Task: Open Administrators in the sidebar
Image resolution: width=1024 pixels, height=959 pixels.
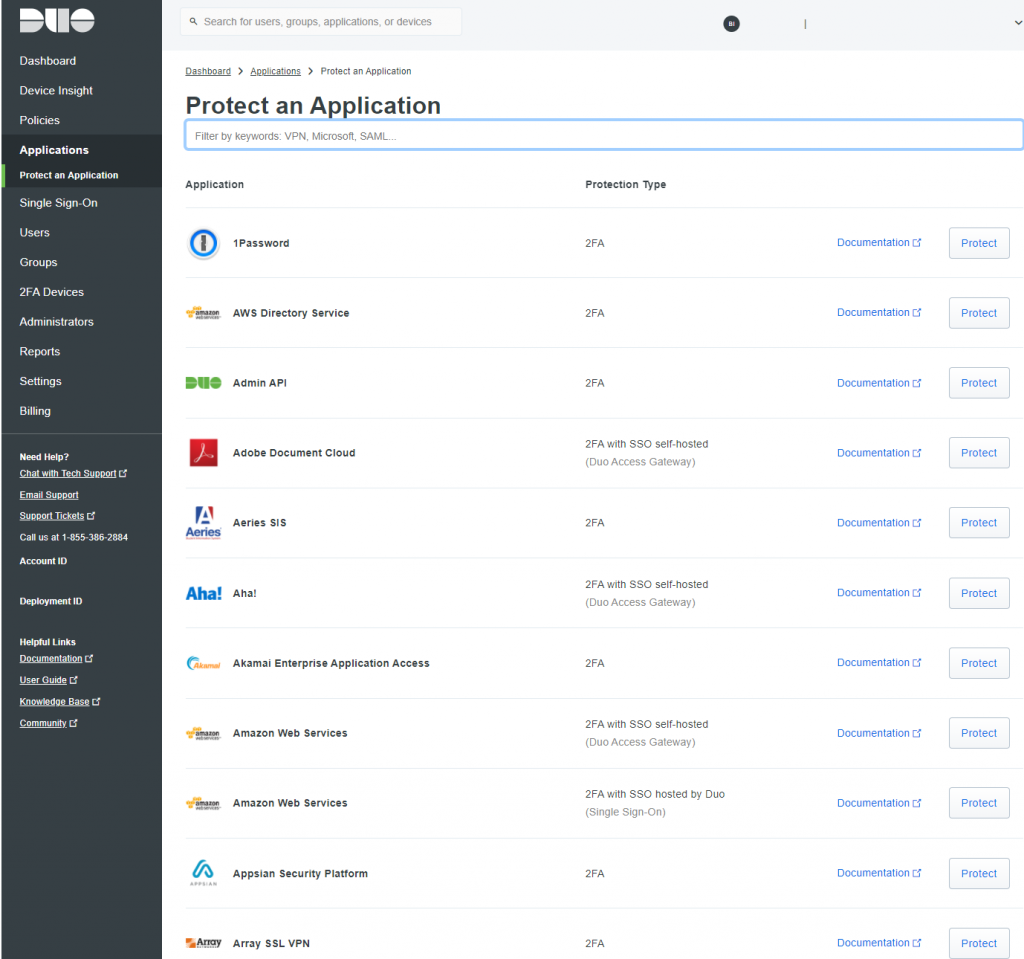Action: click(56, 322)
